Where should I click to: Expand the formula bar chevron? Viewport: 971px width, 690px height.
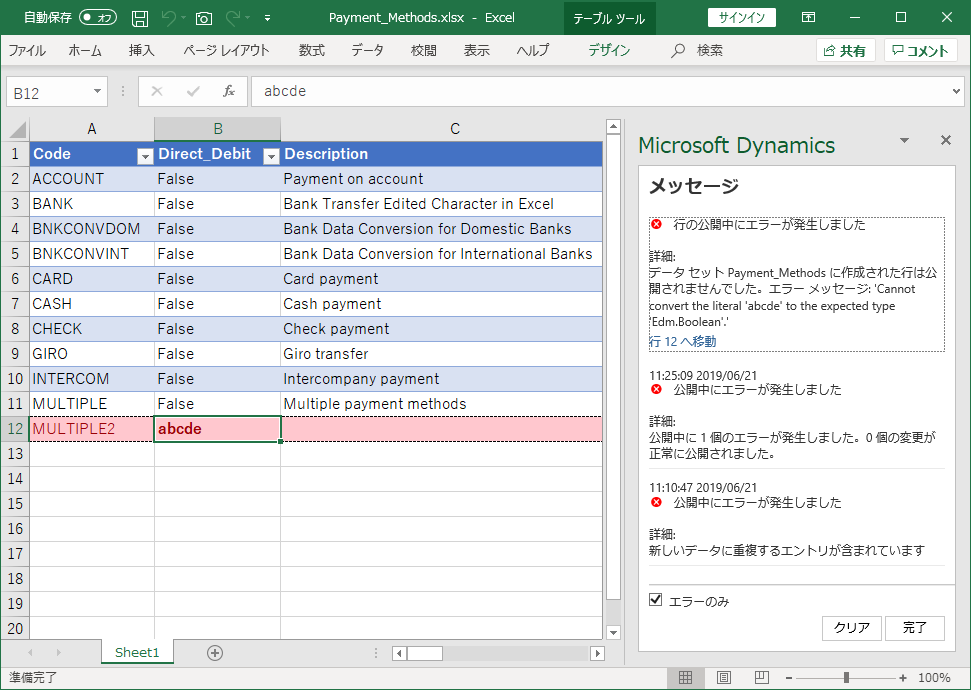(957, 92)
